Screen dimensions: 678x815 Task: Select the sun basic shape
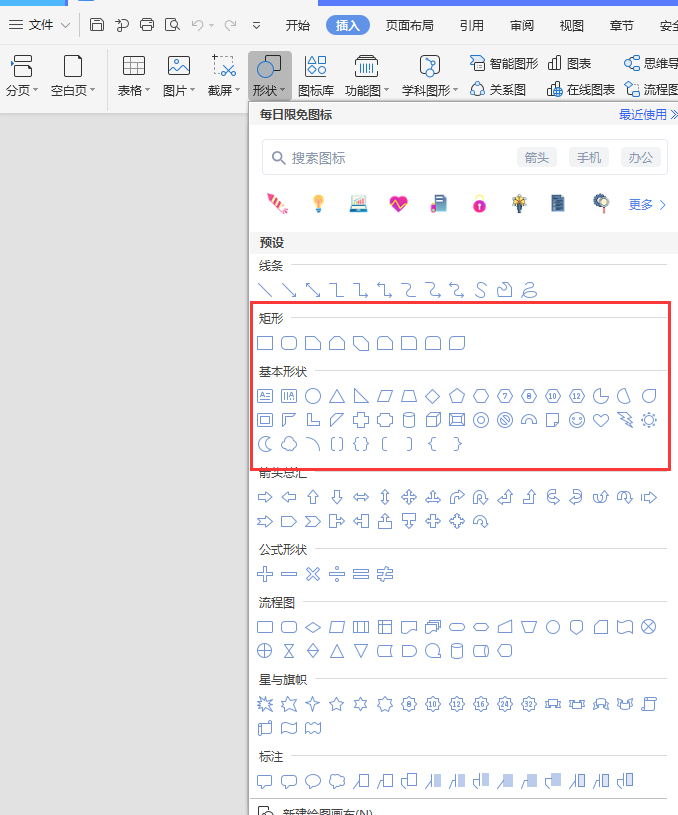(x=649, y=420)
